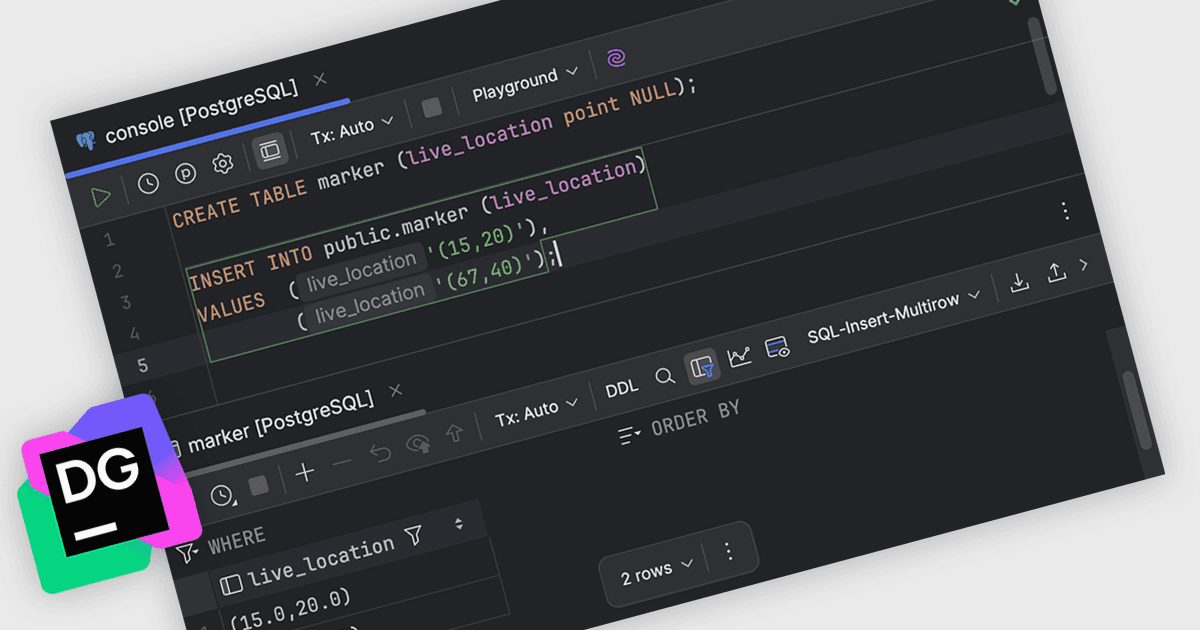Open the editor's vertical three-dot menu
This screenshot has height=630, width=1200.
point(1065,211)
